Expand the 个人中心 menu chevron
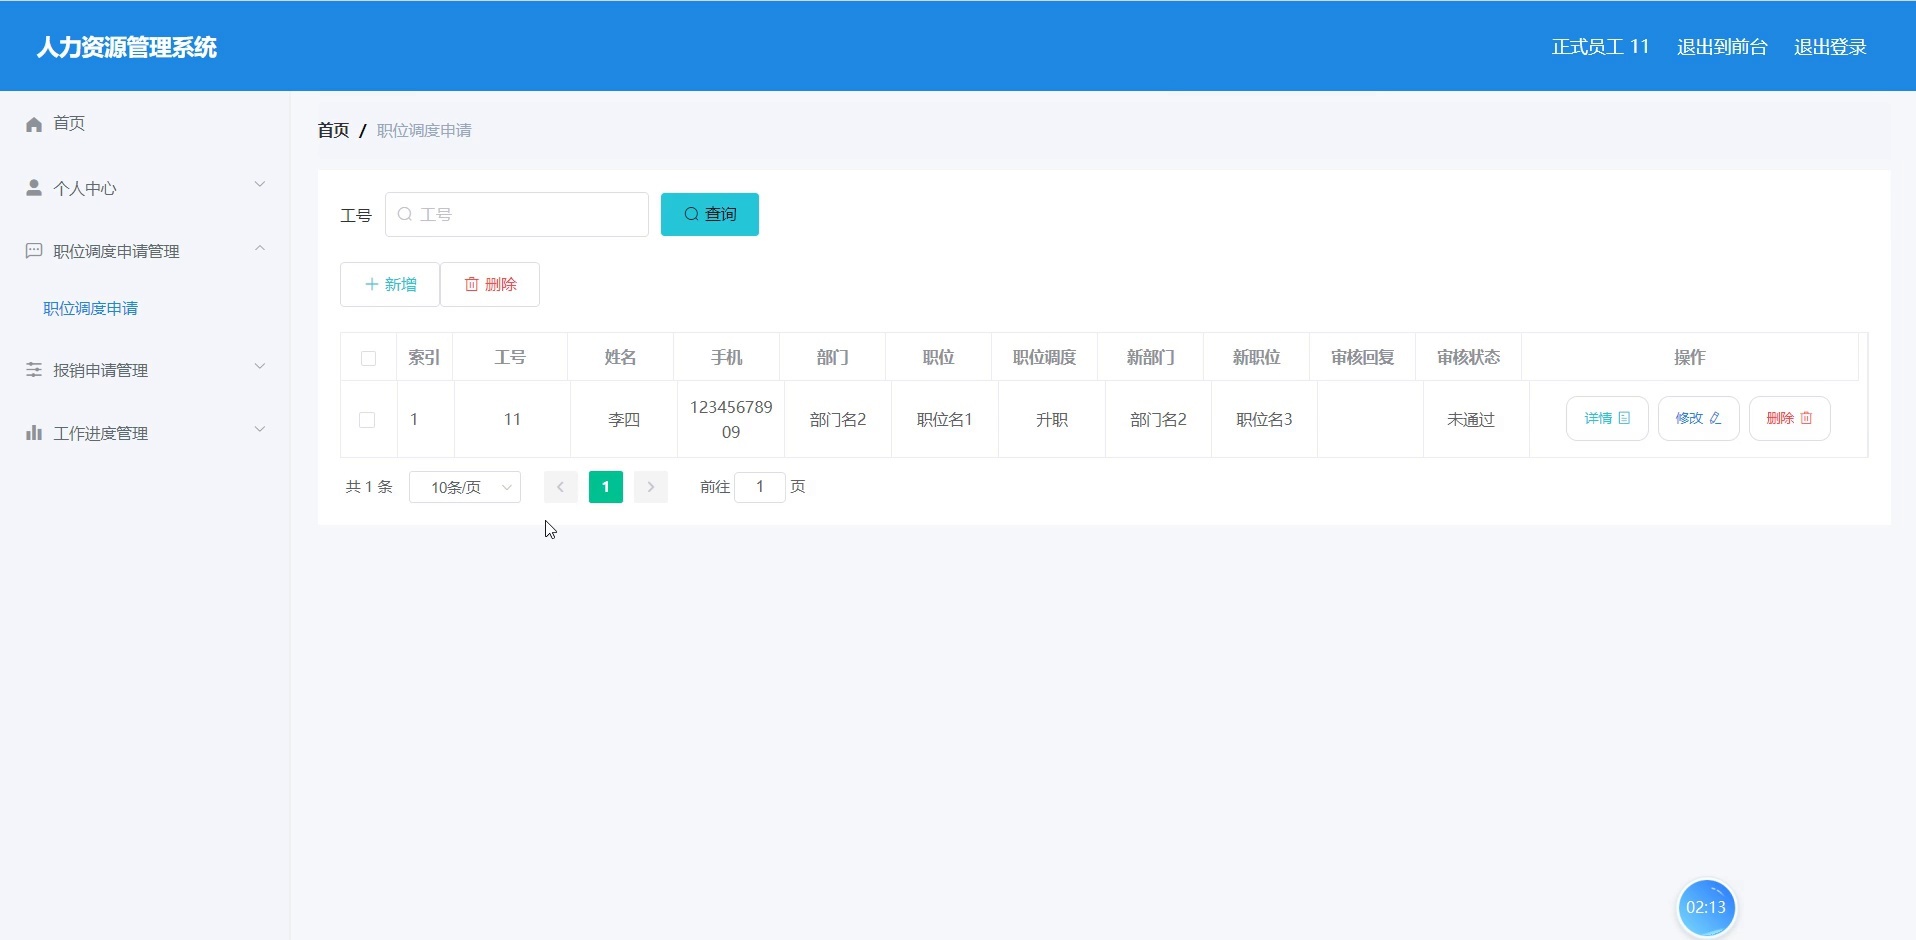Viewport: 1916px width, 940px height. [260, 184]
